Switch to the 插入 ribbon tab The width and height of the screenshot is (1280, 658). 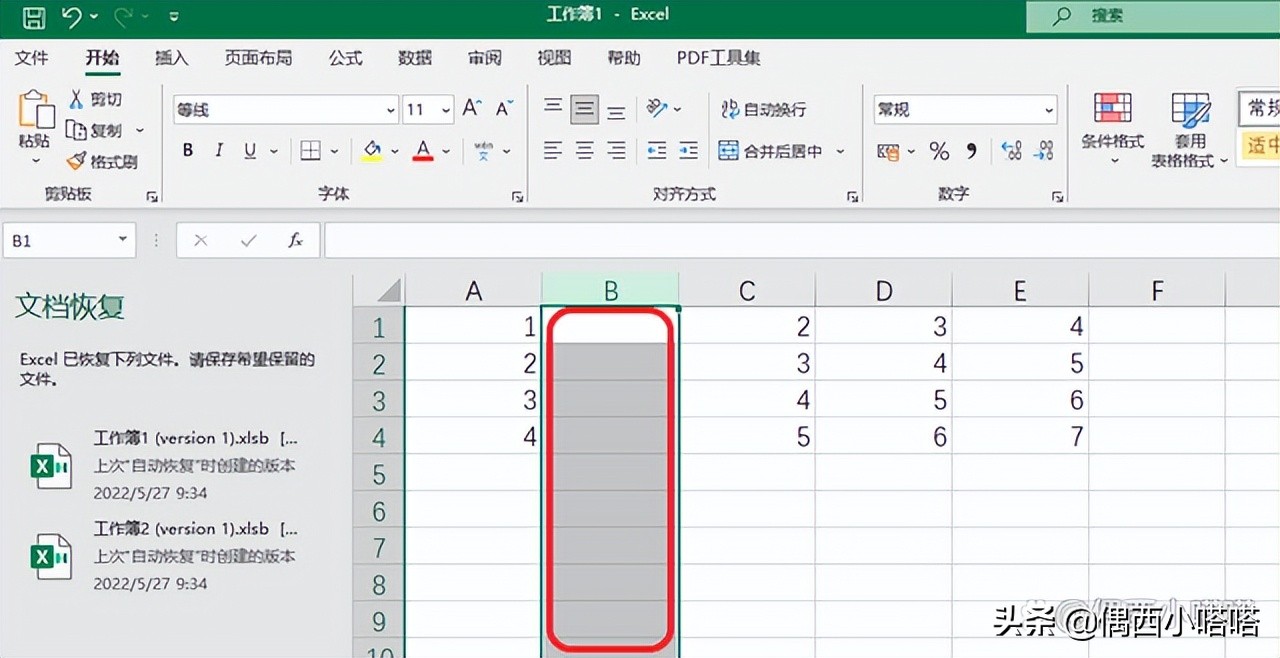[172, 58]
